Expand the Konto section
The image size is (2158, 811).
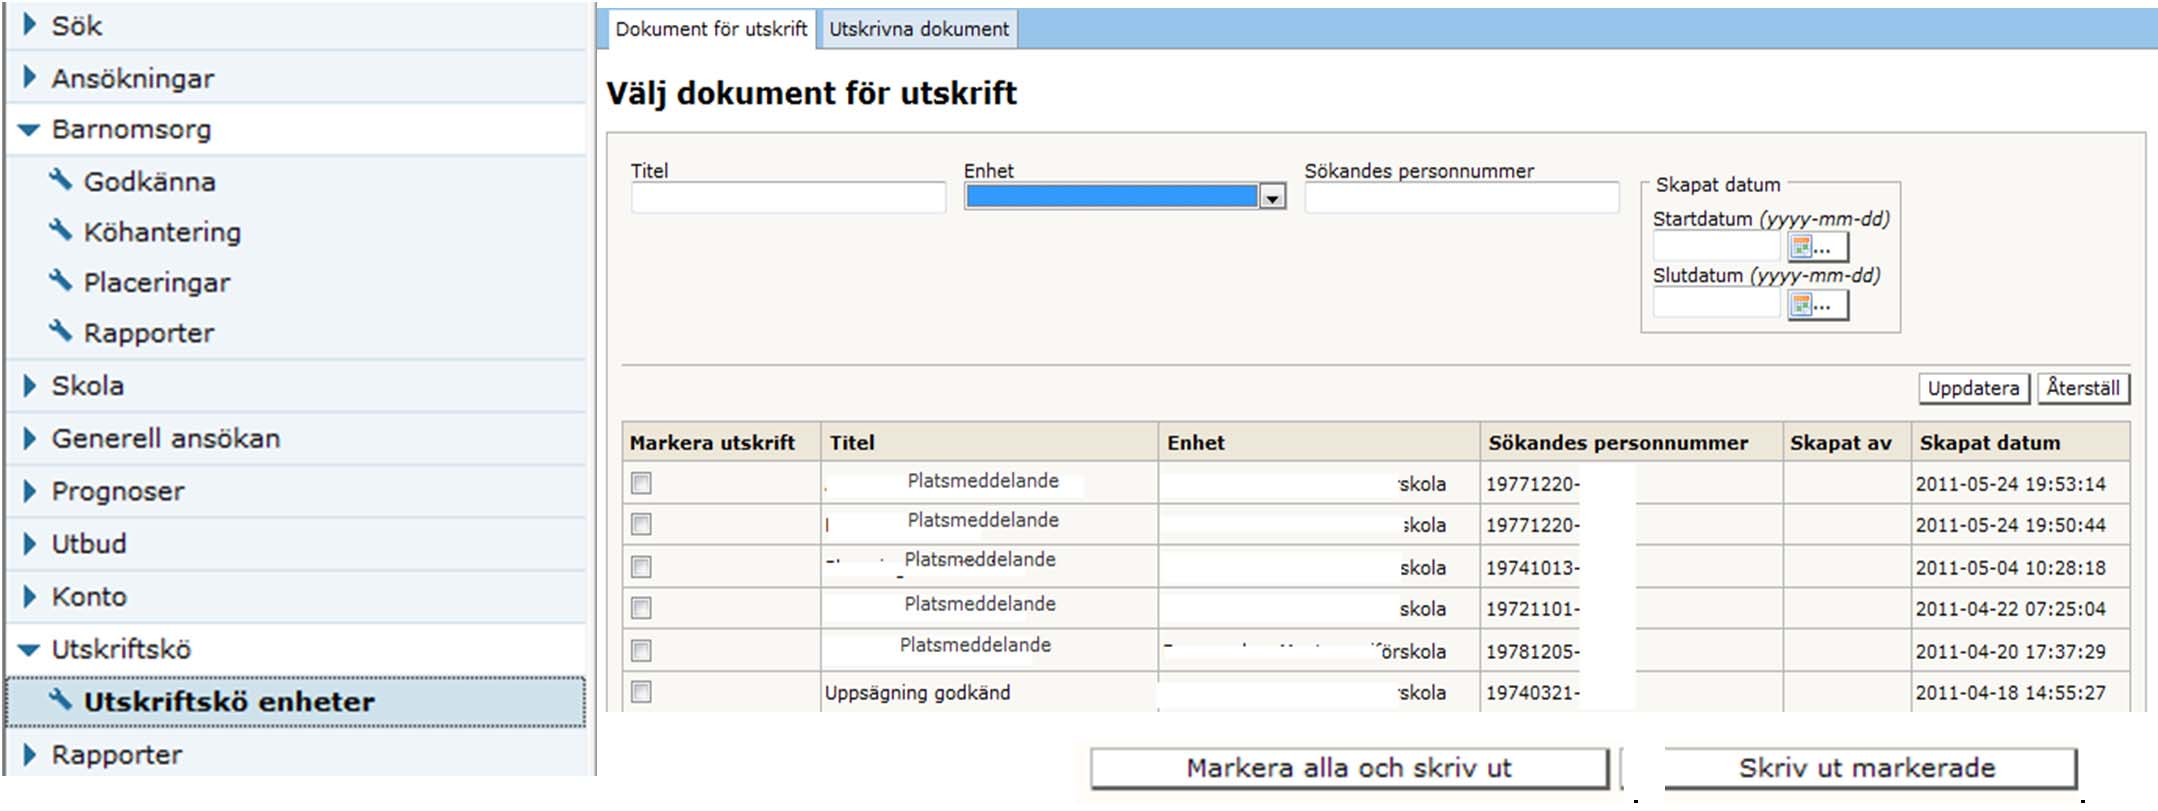[29, 596]
